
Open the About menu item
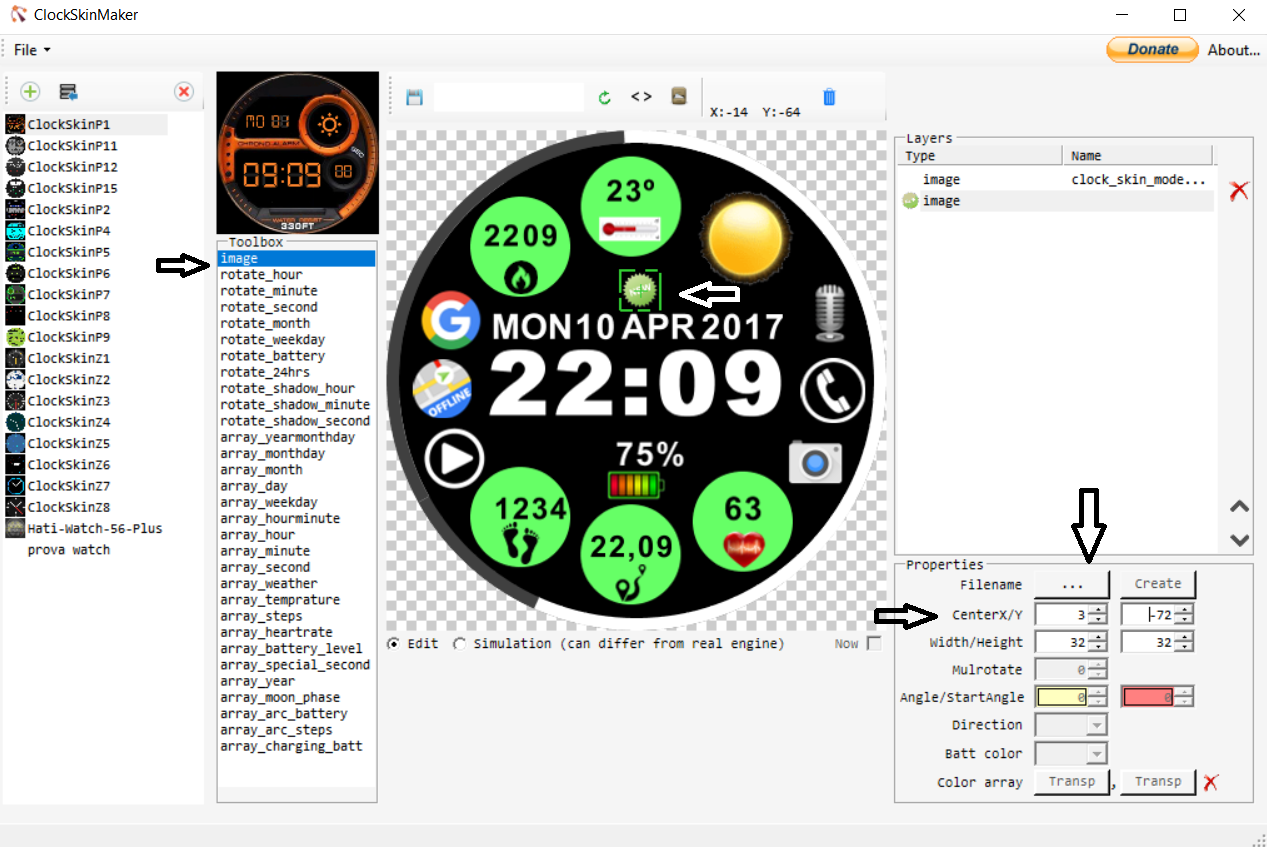(1233, 50)
